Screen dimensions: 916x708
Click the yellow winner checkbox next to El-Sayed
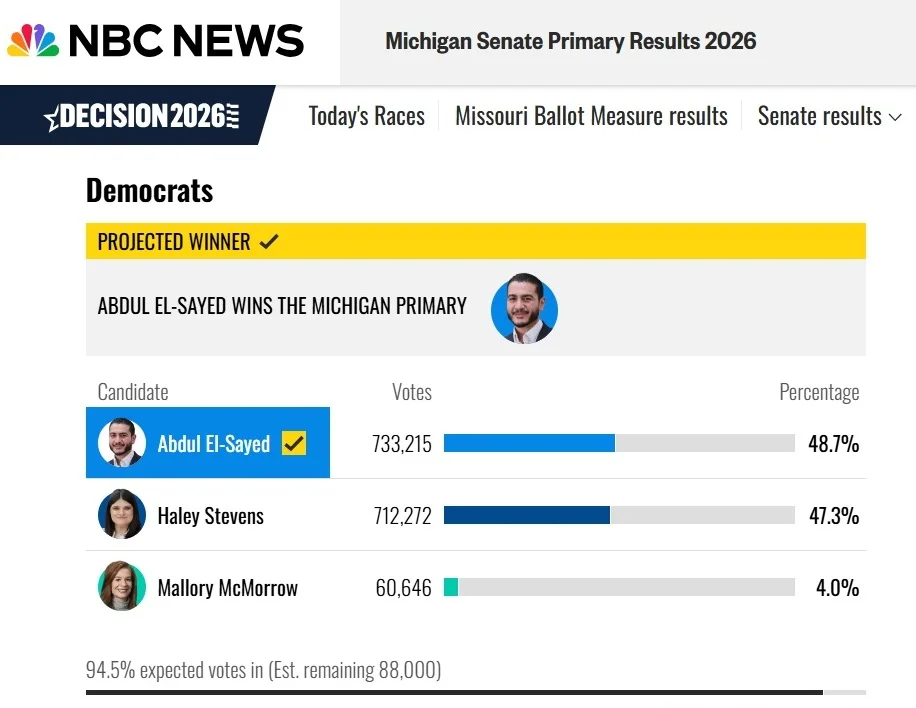click(x=294, y=443)
